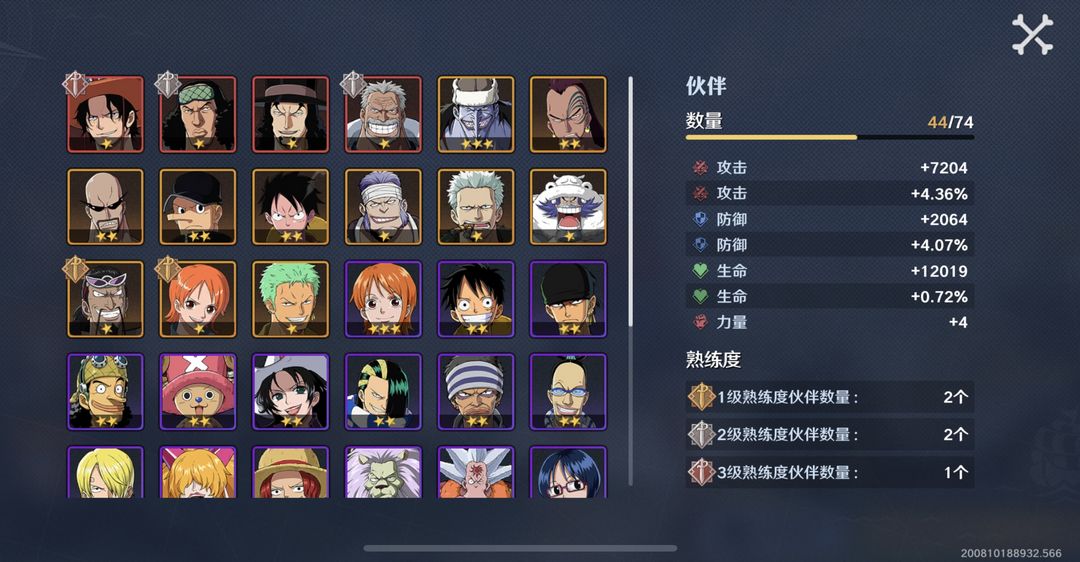The image size is (1080, 562).
Task: Open Nami portrait in purple frame
Action: pos(383,299)
